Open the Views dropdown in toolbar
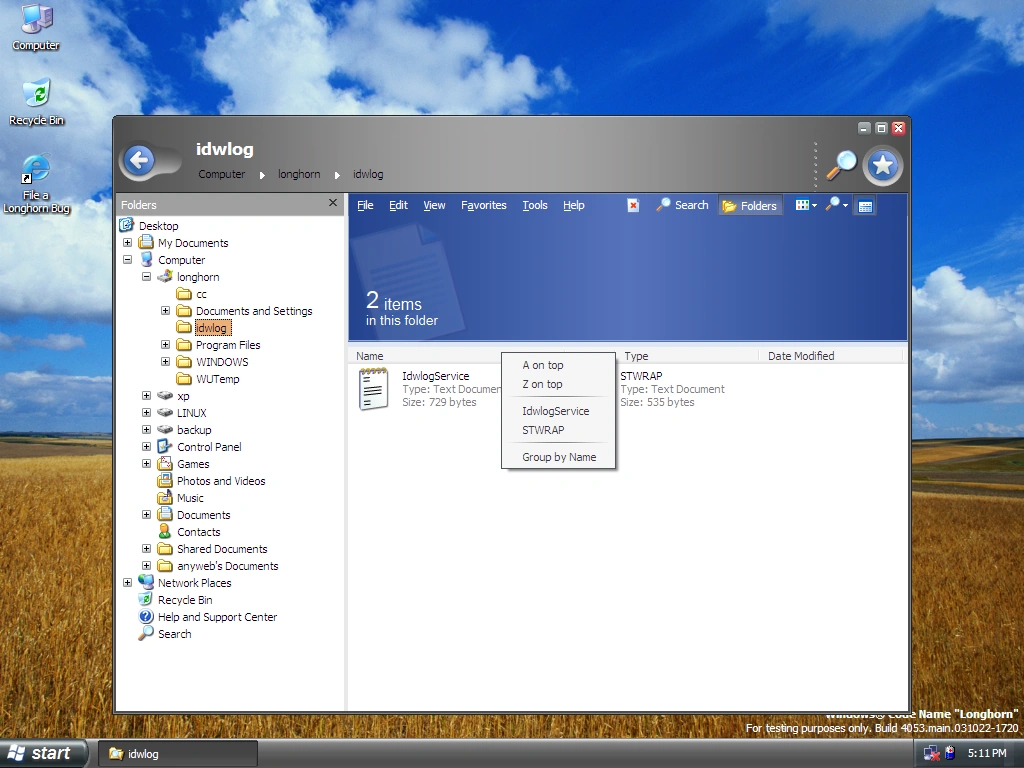Image resolution: width=1024 pixels, height=768 pixels. (806, 205)
